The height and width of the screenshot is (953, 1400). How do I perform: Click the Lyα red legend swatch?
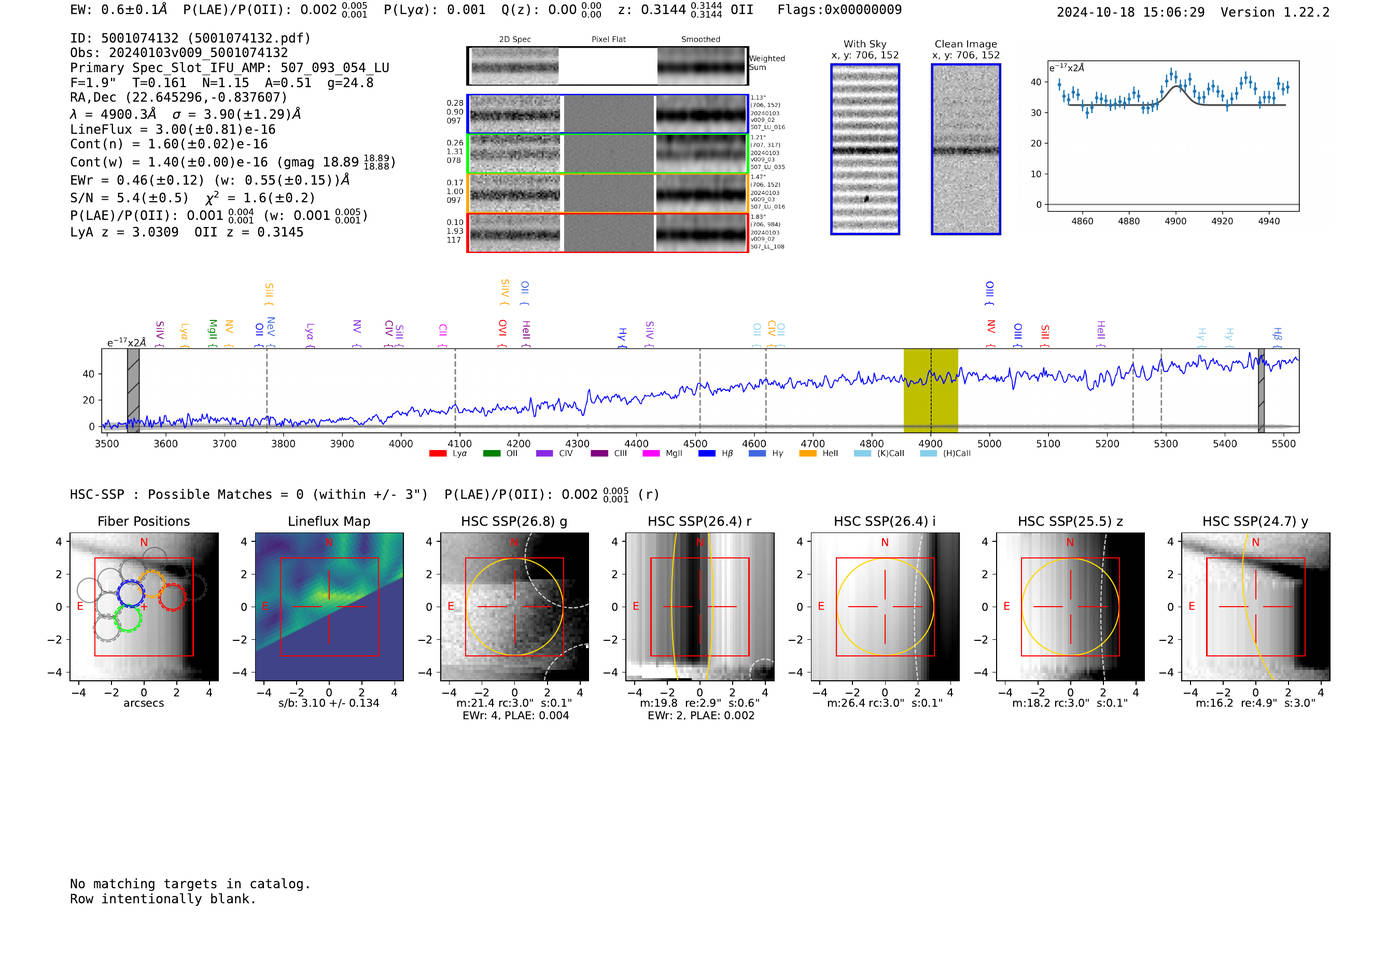click(437, 454)
